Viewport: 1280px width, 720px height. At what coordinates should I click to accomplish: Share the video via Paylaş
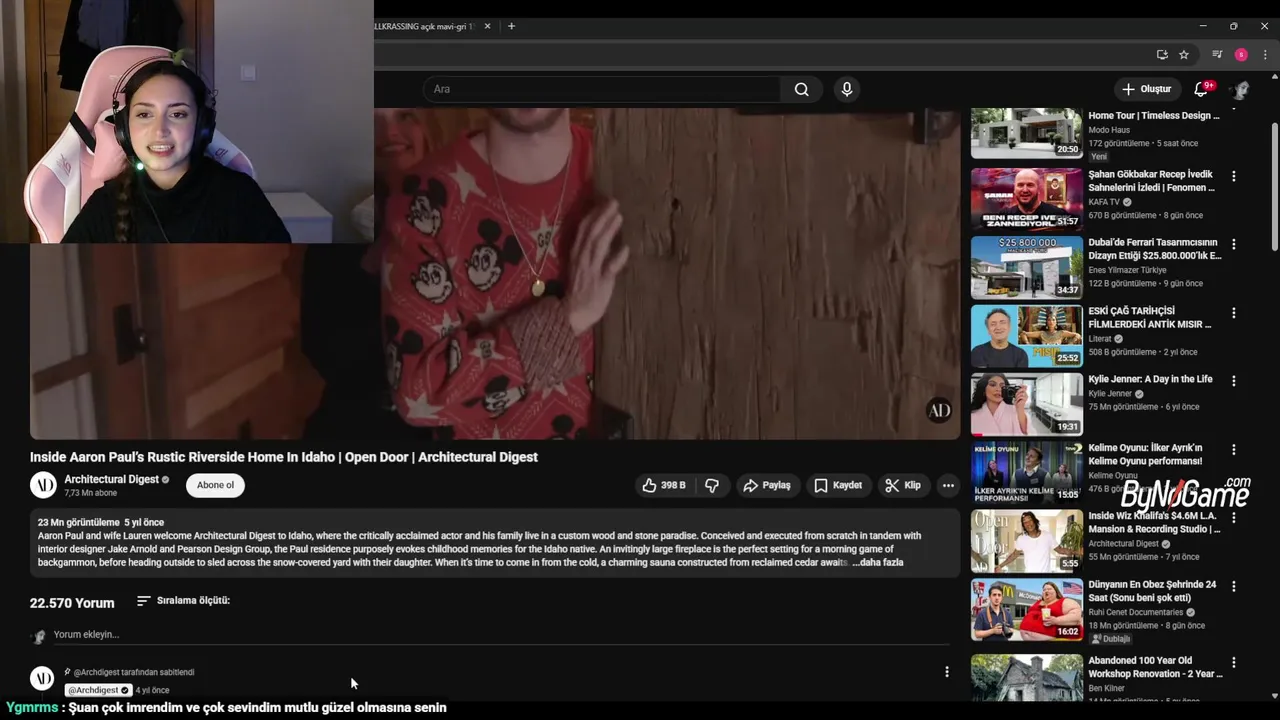[x=766, y=485]
